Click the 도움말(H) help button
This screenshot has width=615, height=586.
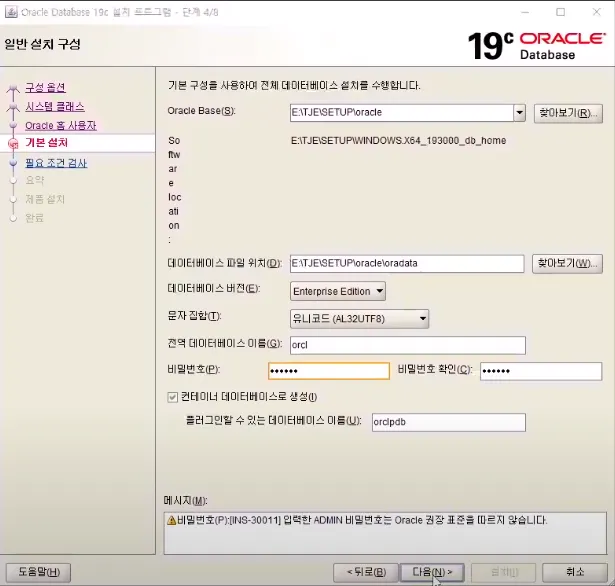[x=38, y=572]
